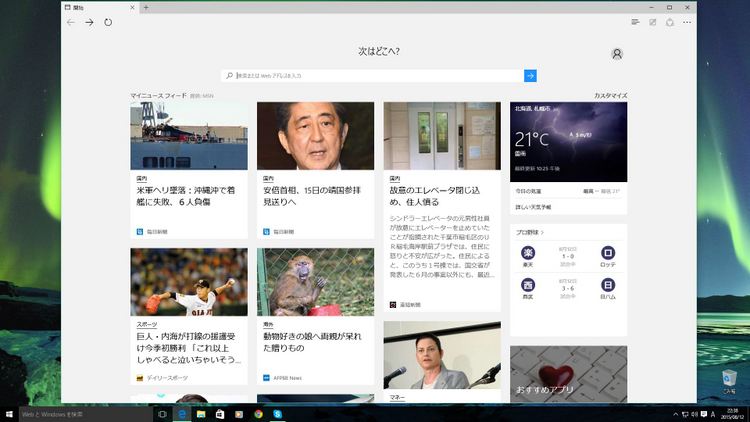Viewport: 750px width, 422px height.
Task: Show hidden system tray icons chevron
Action: 675,414
